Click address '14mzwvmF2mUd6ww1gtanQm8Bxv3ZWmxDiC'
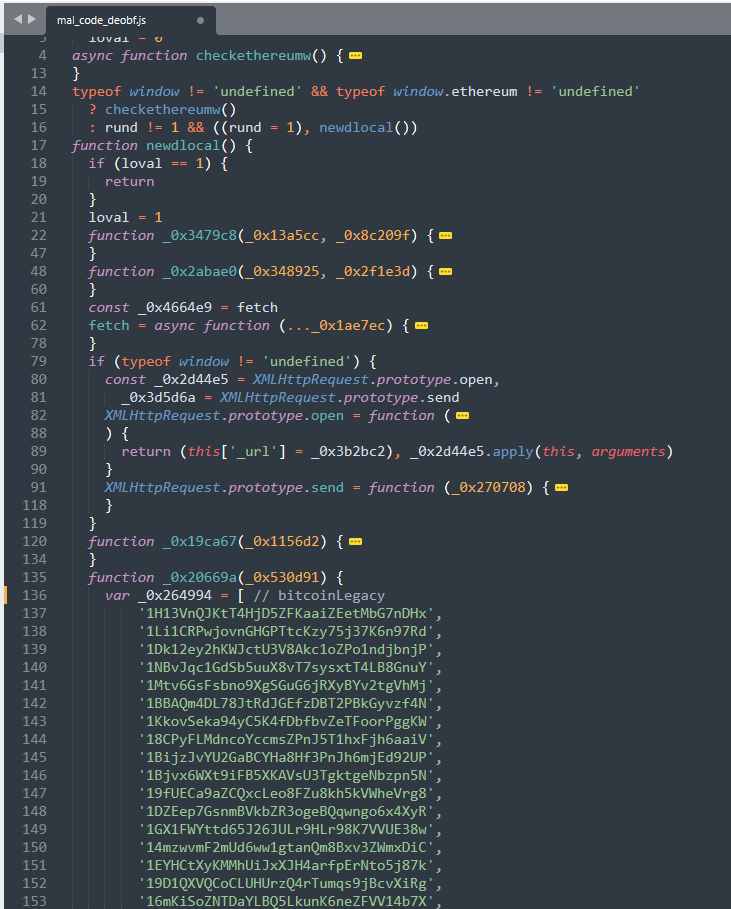The image size is (731, 909). 286,847
